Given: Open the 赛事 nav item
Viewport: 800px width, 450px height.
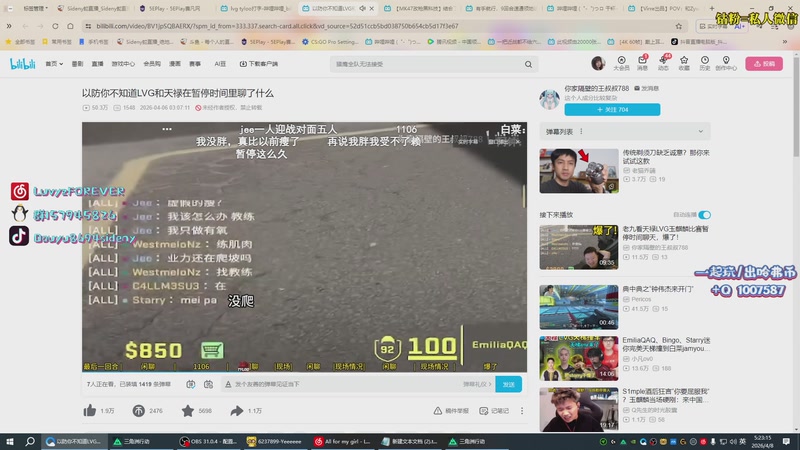Looking at the screenshot, I should click(195, 64).
